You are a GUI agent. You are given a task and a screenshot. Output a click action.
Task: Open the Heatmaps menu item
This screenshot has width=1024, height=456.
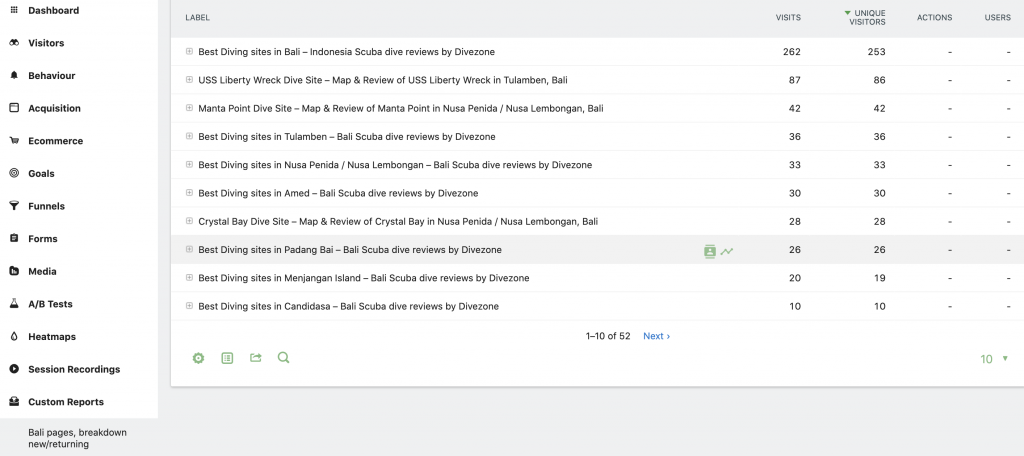pyautogui.click(x=52, y=337)
